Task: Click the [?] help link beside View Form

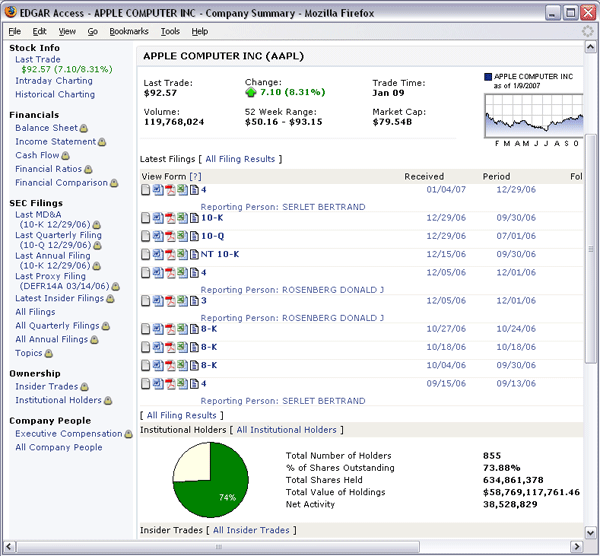Action: [195, 177]
